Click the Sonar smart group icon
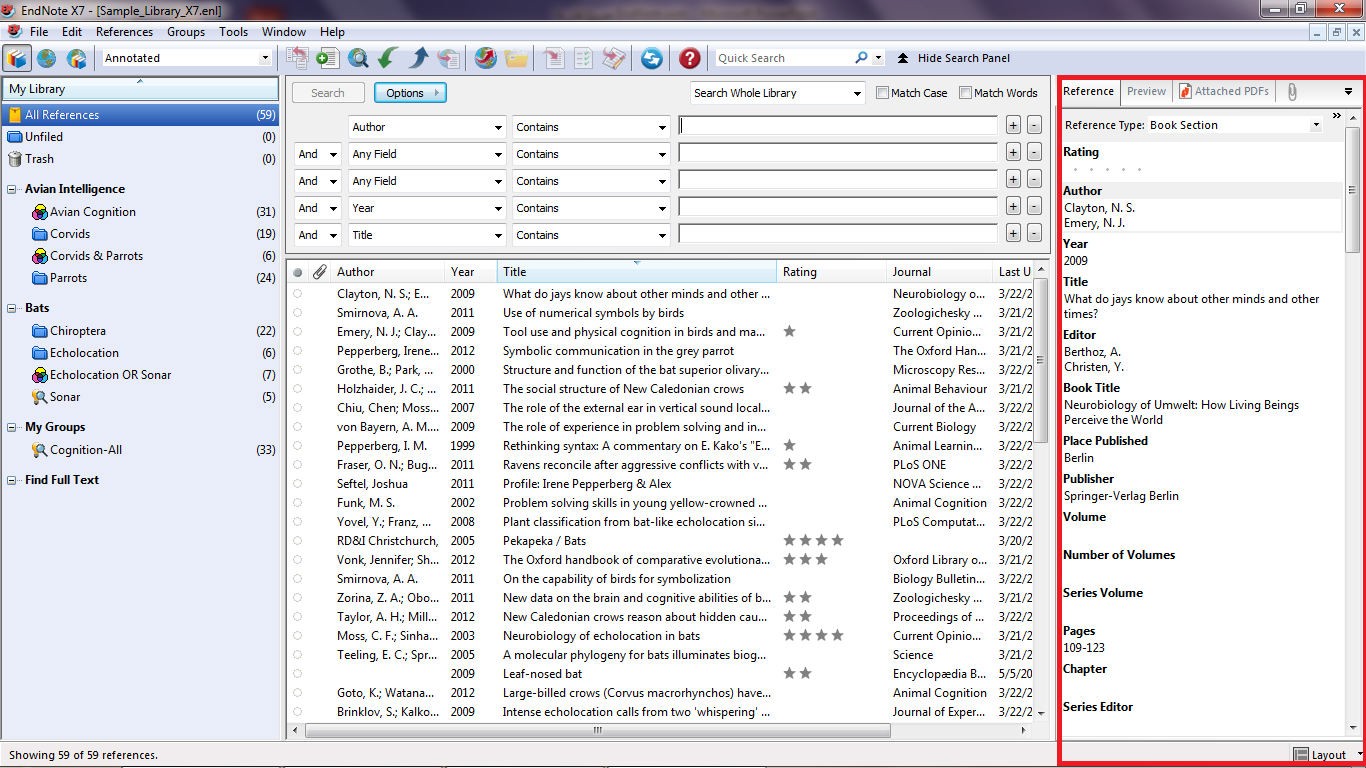This screenshot has width=1366, height=768. pos(40,397)
